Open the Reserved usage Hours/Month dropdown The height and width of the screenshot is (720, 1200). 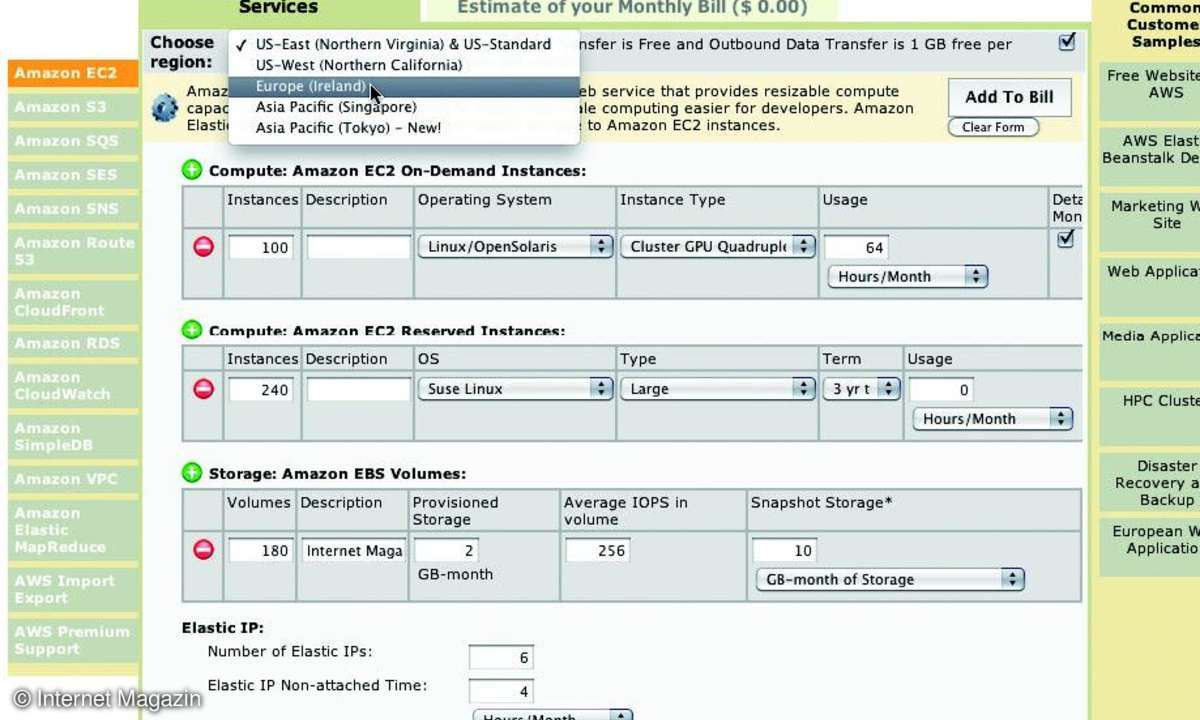coord(992,419)
